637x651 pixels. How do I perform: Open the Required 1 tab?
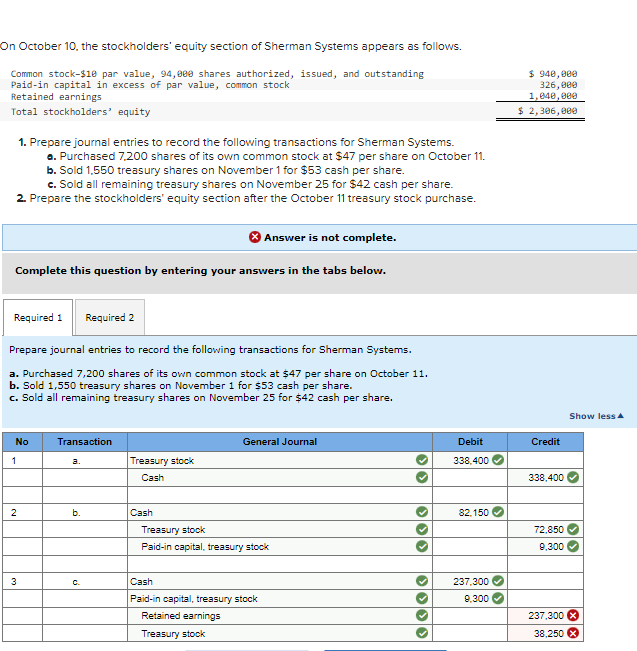point(38,317)
